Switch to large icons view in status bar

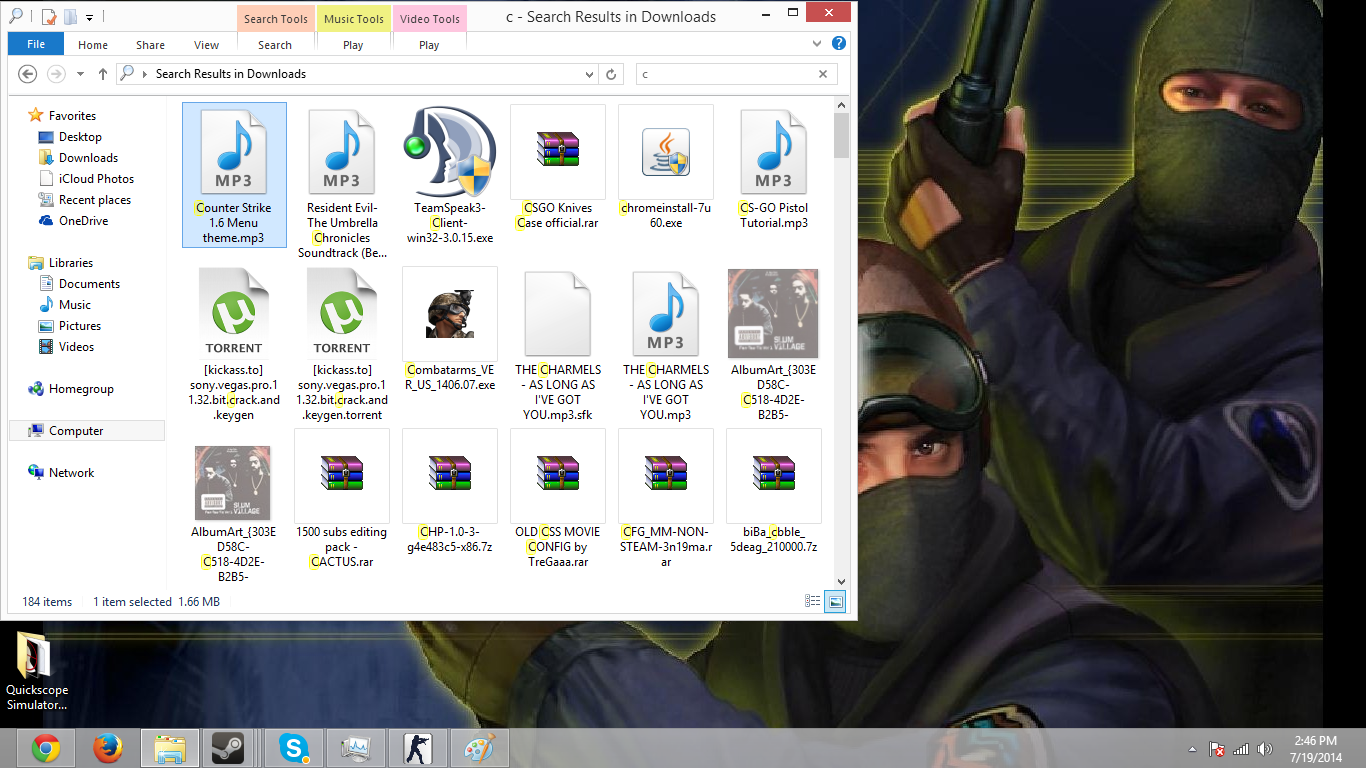835,602
